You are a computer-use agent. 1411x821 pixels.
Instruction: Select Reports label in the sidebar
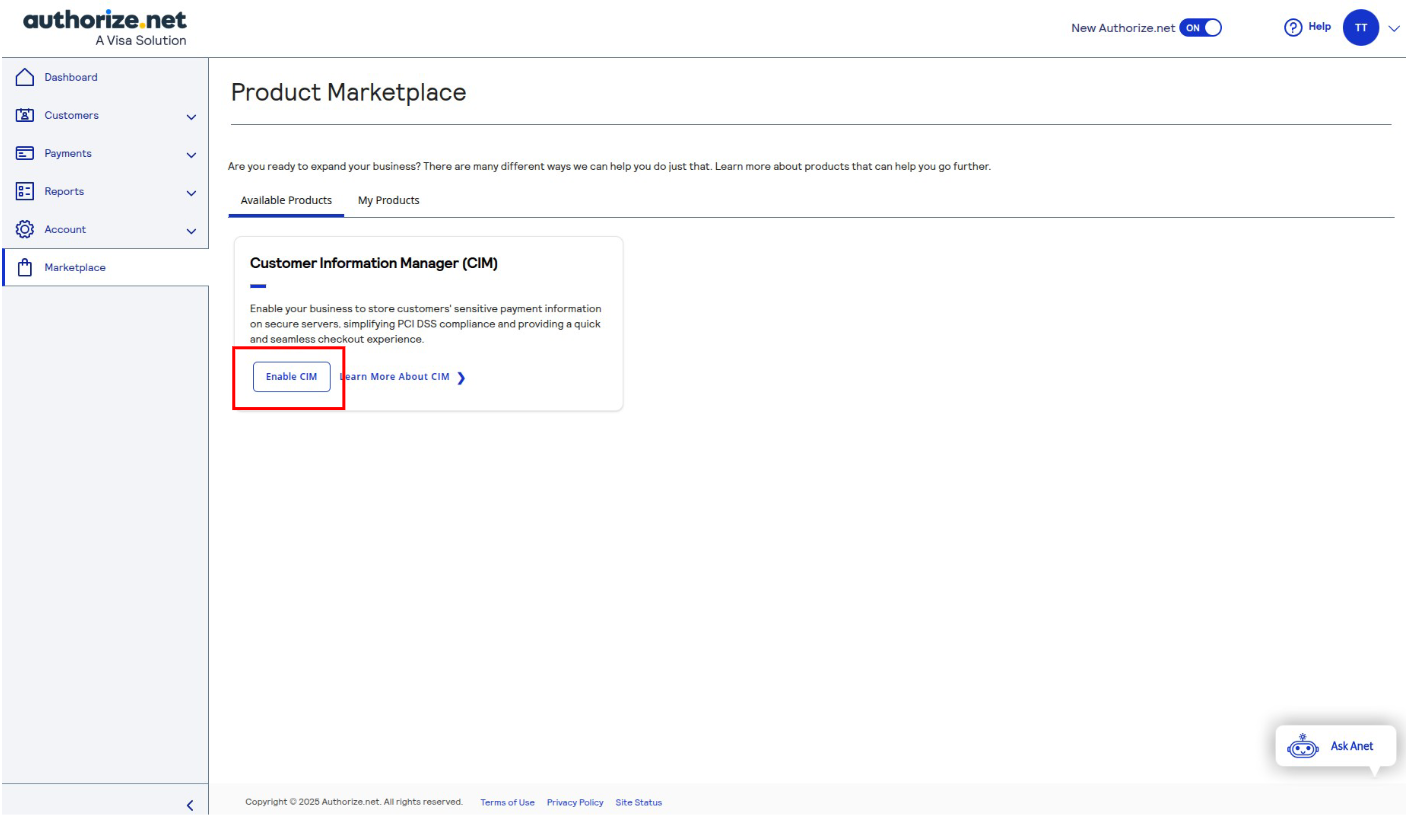point(64,192)
